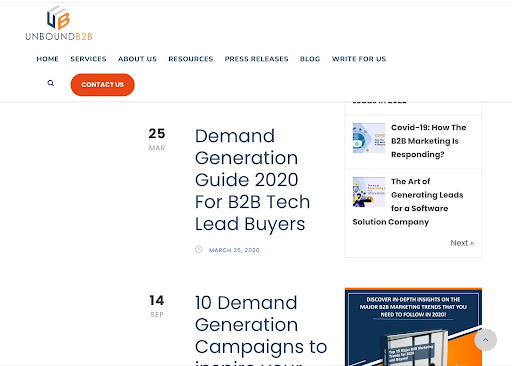The image size is (512, 366).
Task: Open the Blog page
Action: point(310,59)
